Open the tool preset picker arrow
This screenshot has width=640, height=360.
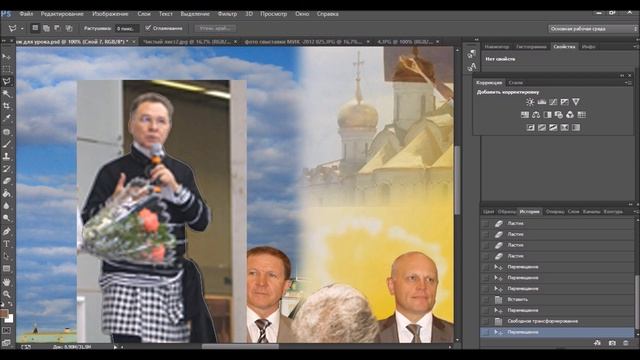coord(22,29)
